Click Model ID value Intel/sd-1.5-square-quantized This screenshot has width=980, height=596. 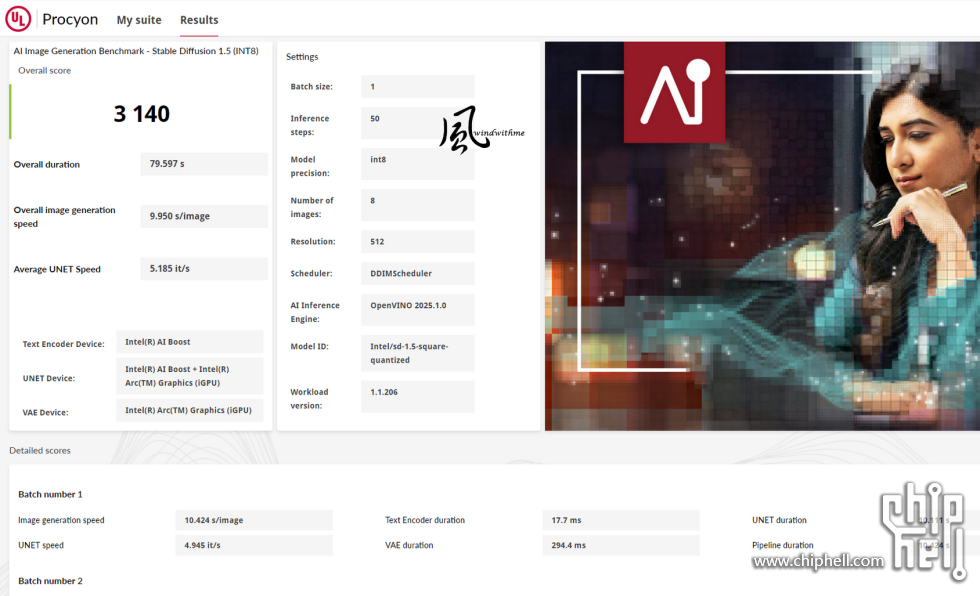point(418,353)
